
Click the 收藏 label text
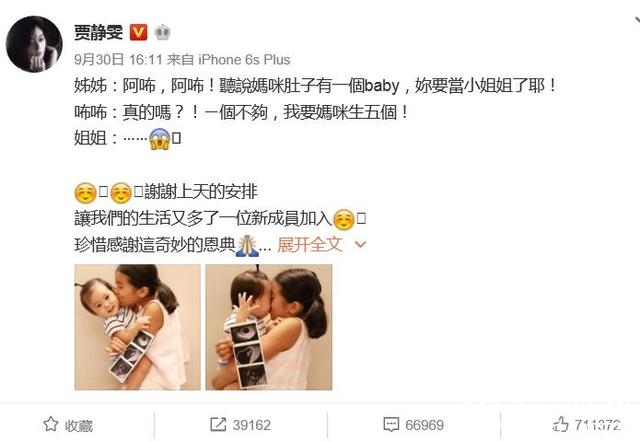coord(79,426)
